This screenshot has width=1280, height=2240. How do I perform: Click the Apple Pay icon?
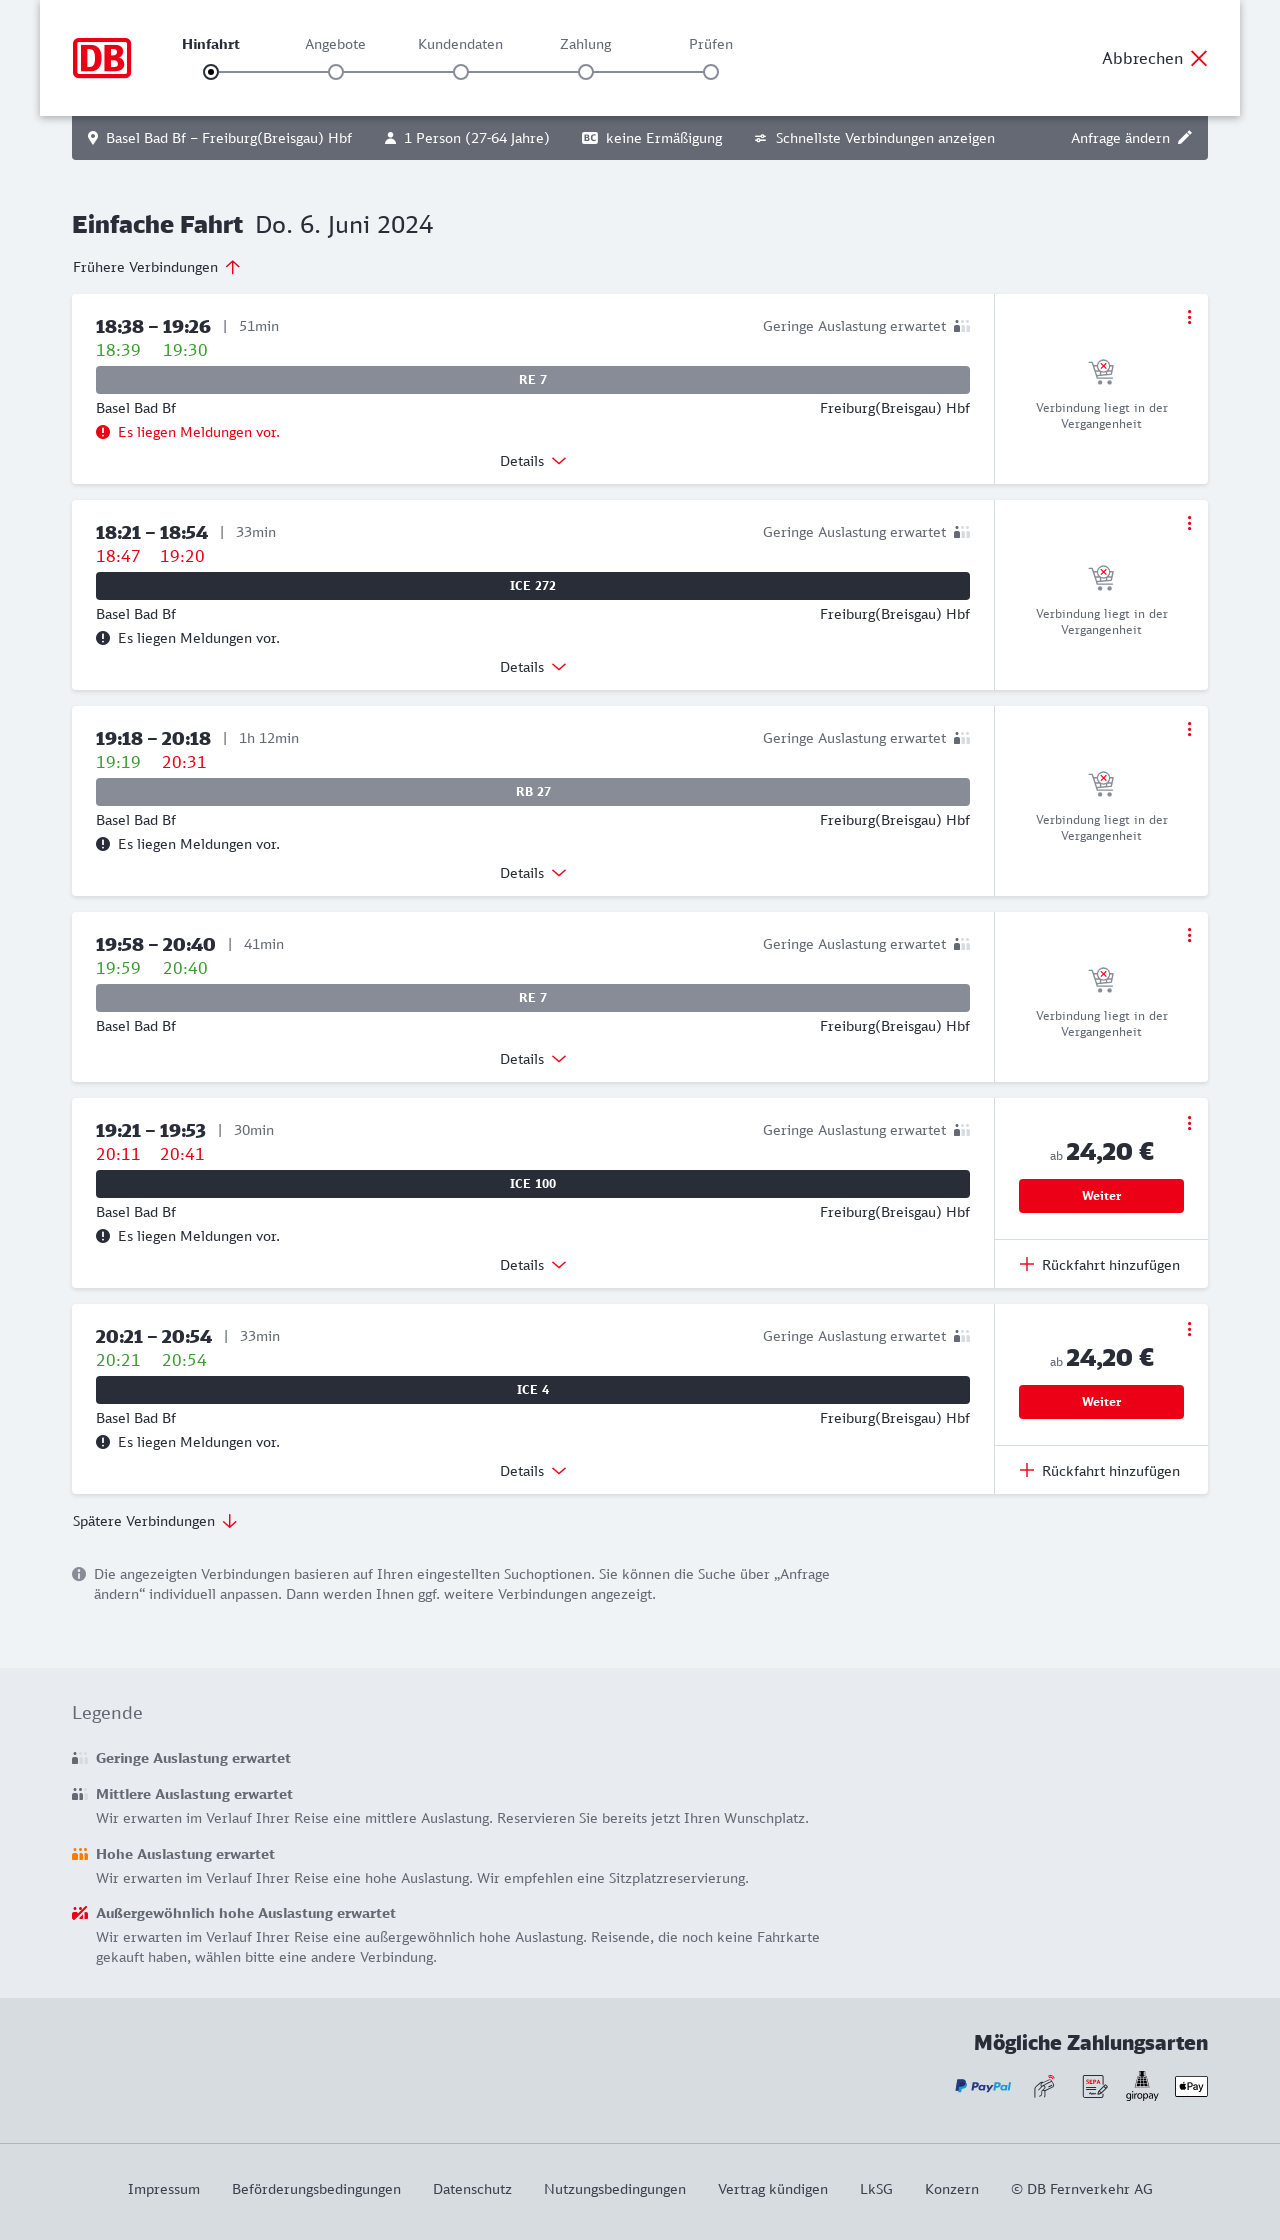[1191, 2086]
